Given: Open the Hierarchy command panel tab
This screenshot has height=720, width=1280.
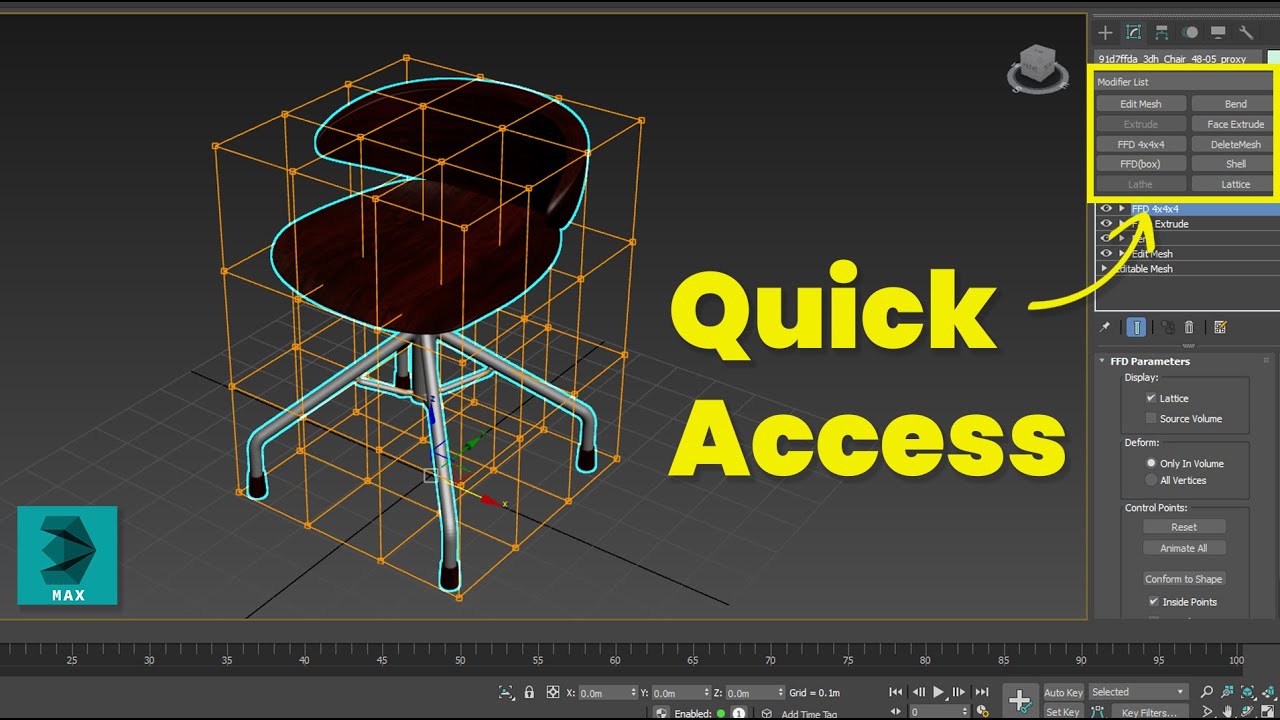Looking at the screenshot, I should click(1162, 33).
